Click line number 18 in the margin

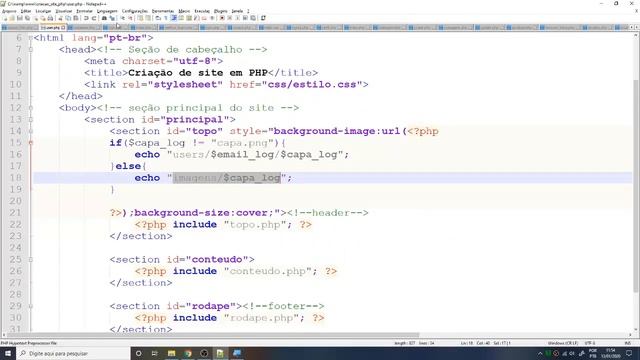pos(16,178)
